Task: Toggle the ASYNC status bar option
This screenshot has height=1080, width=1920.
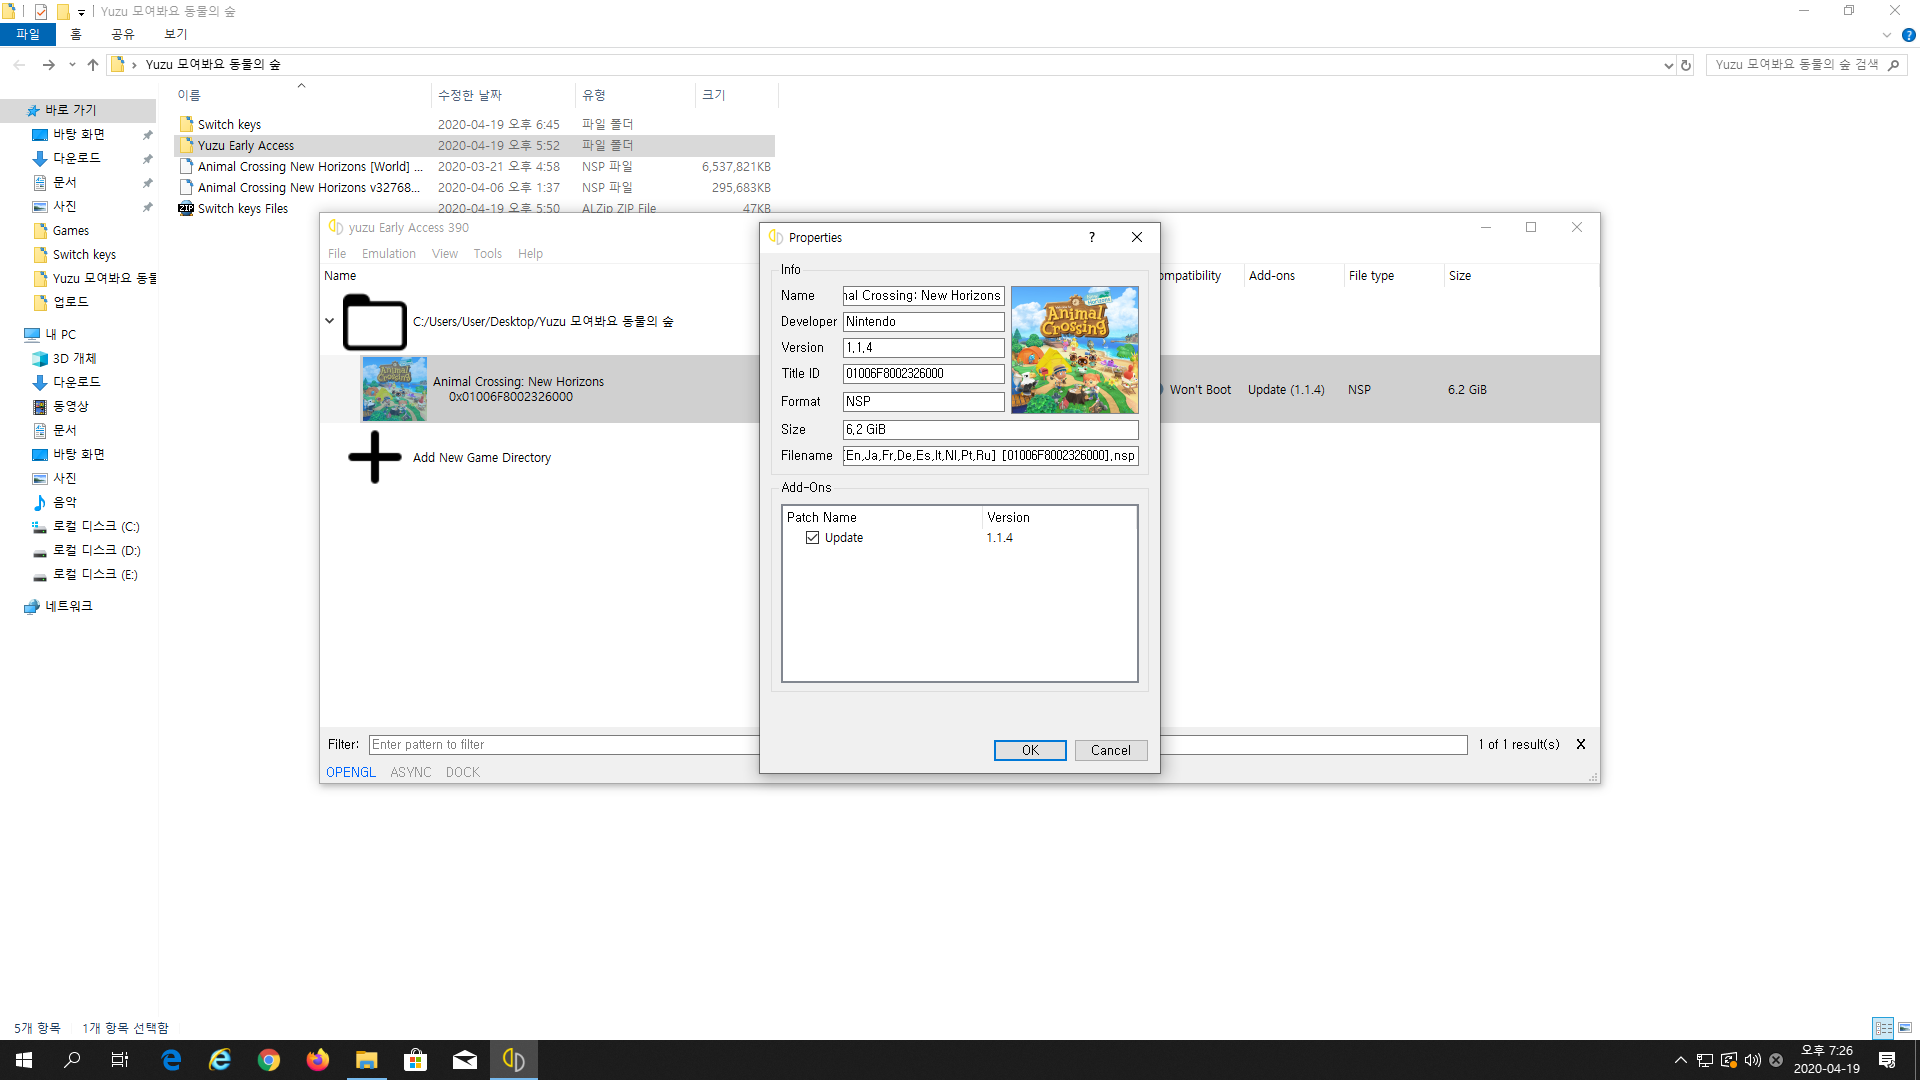Action: point(410,772)
